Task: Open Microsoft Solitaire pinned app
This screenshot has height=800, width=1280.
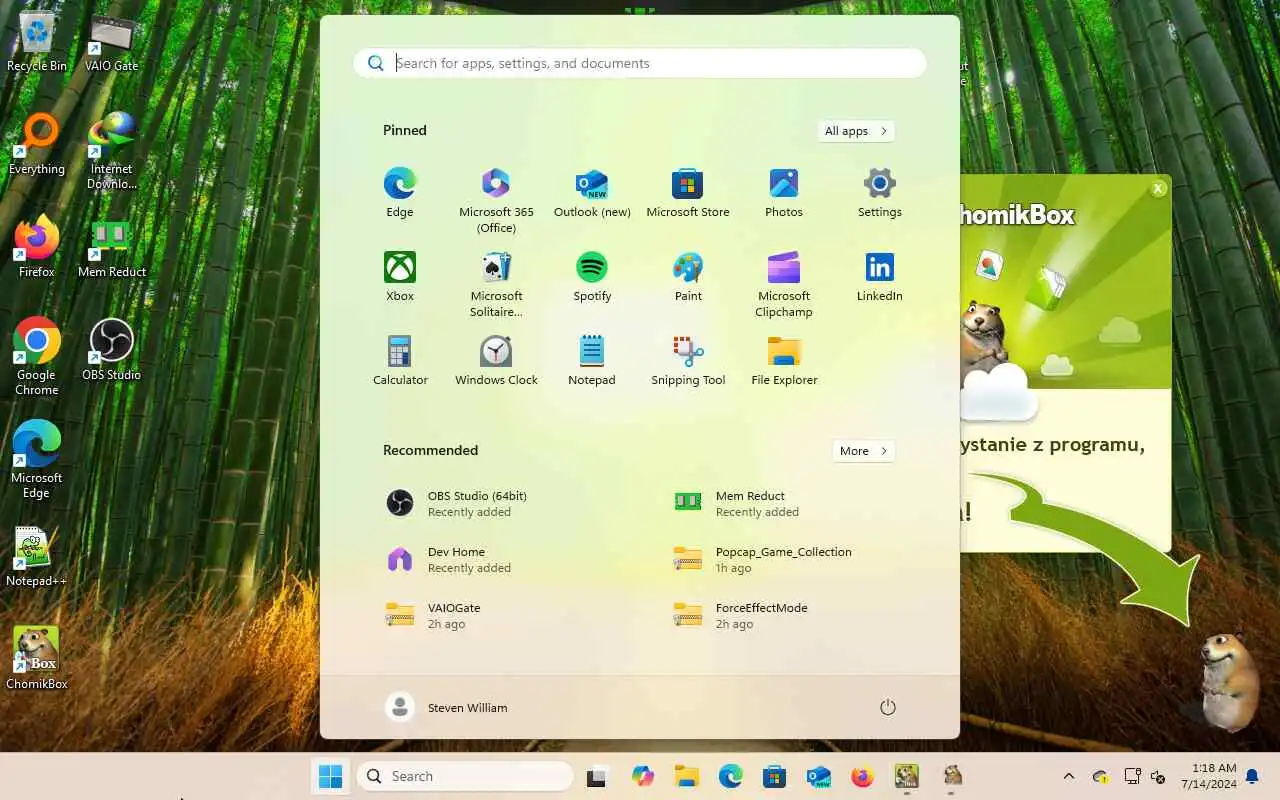Action: tap(496, 284)
